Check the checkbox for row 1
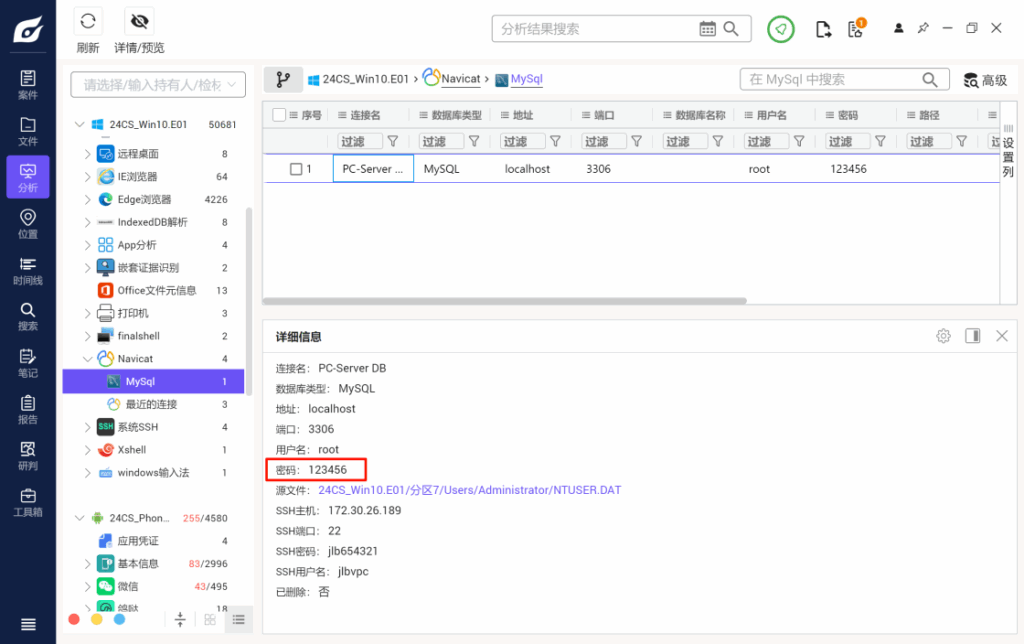This screenshot has width=1024, height=644. tap(296, 169)
